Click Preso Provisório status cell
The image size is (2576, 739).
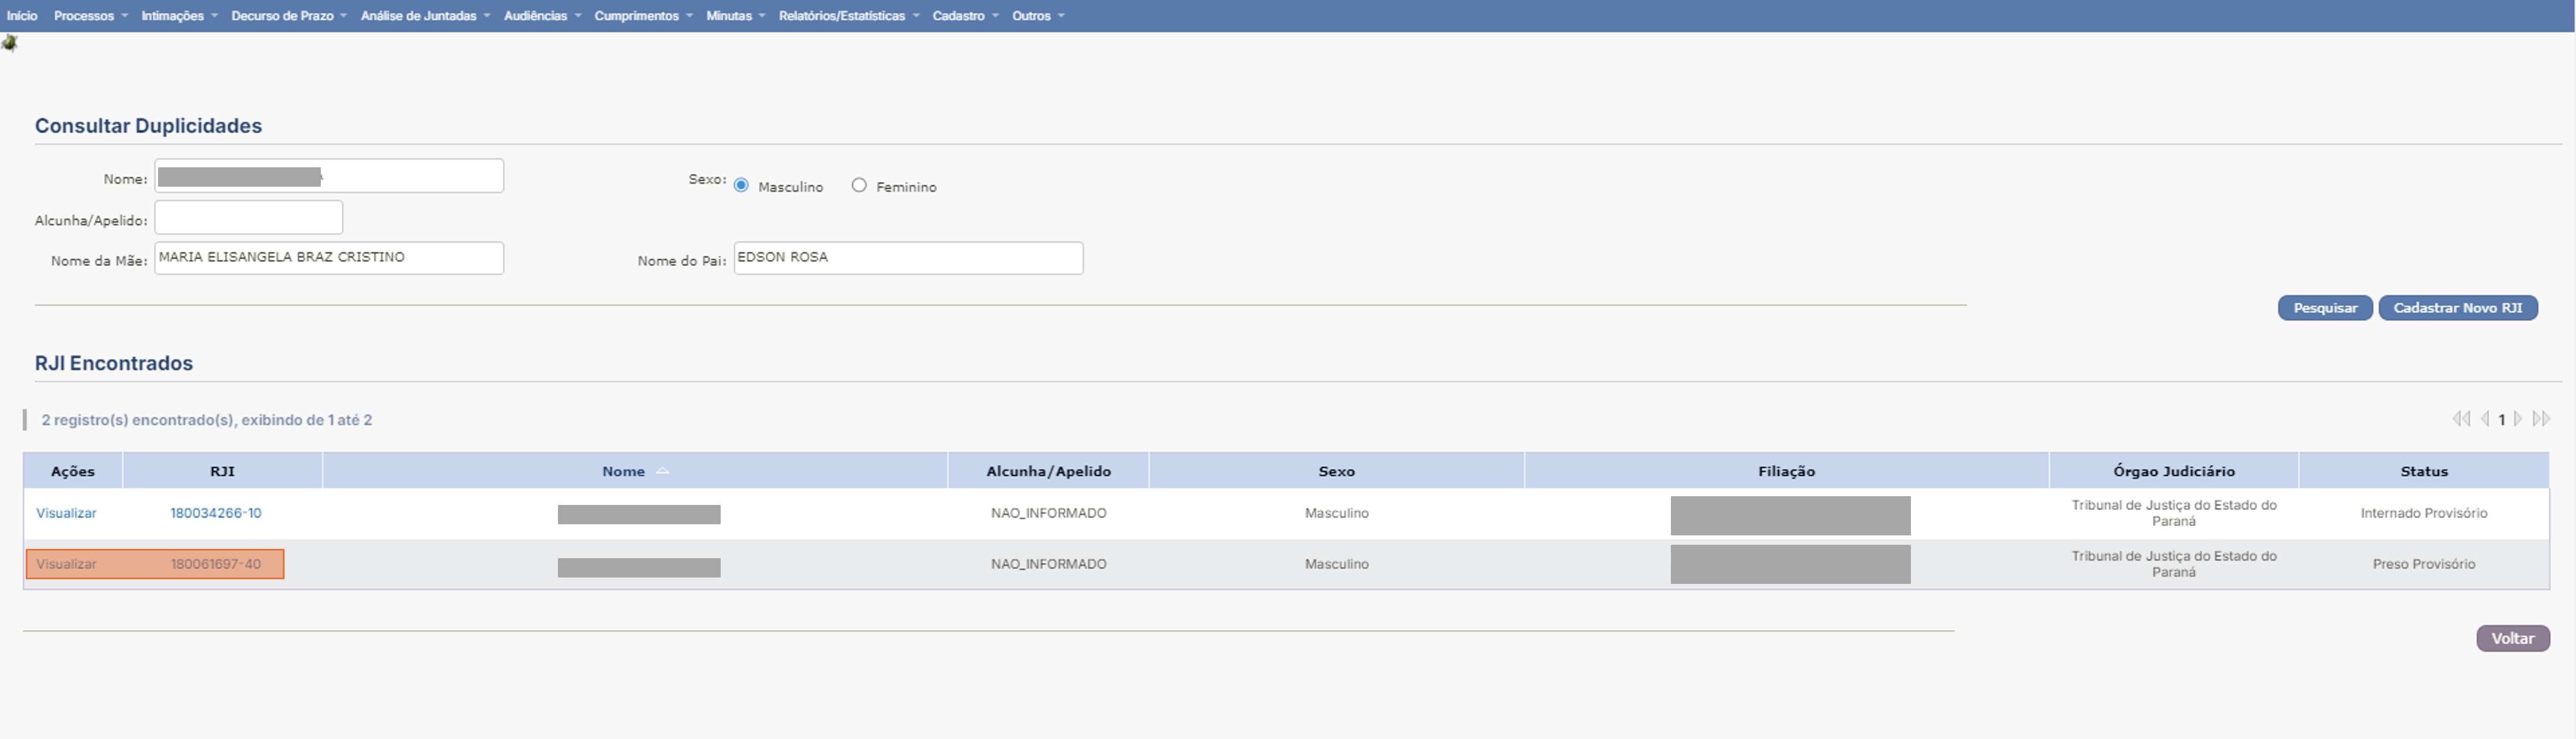[2424, 564]
